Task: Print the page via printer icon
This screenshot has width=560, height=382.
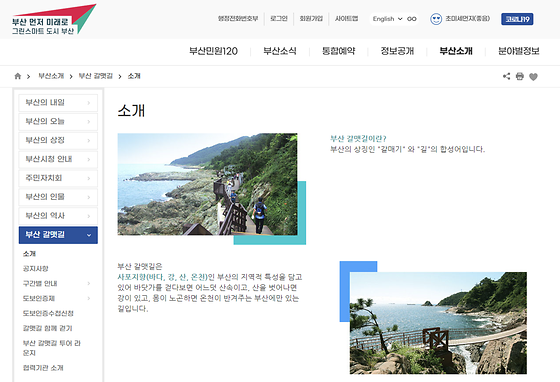Action: tap(520, 76)
